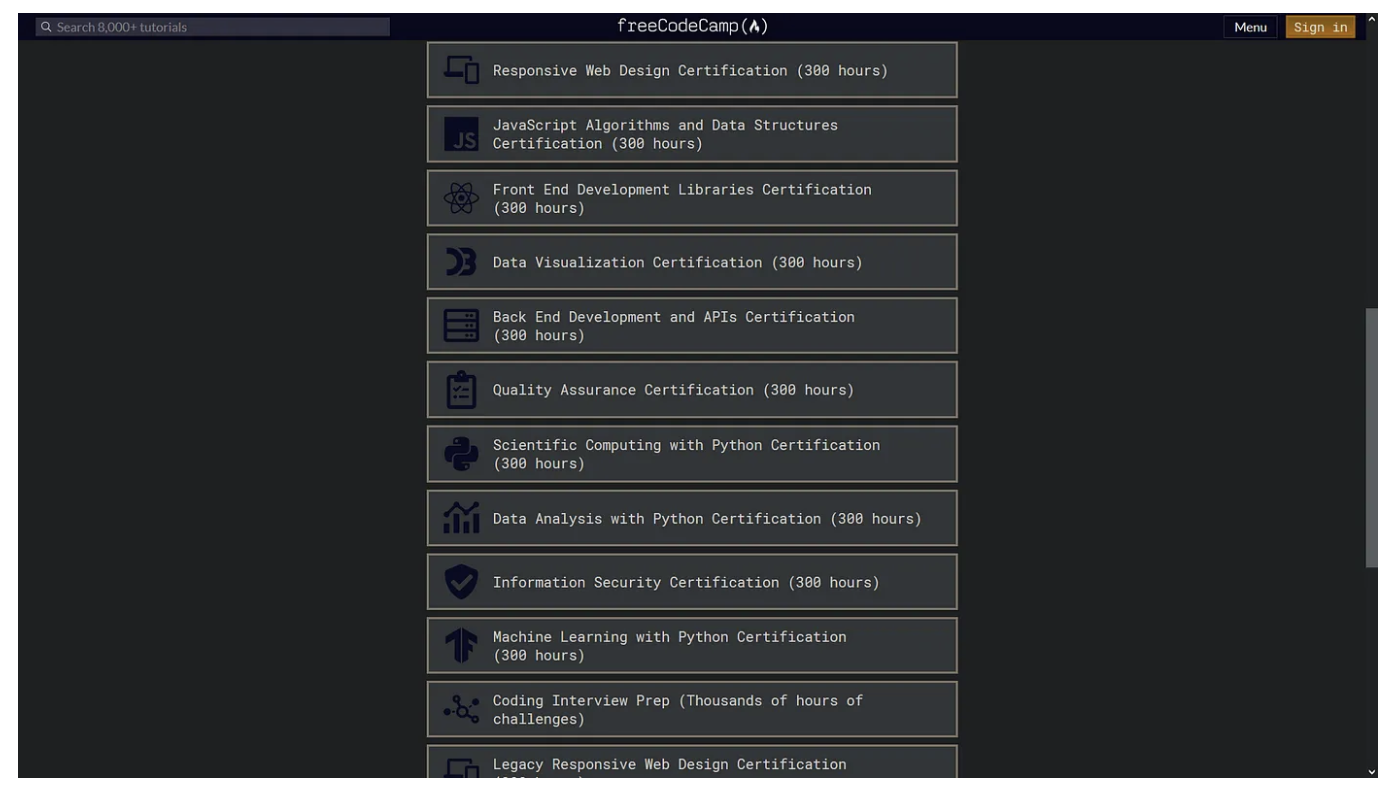Open Front End Development Libraries Certification
Viewport: 1392px width, 788px height.
tap(692, 198)
